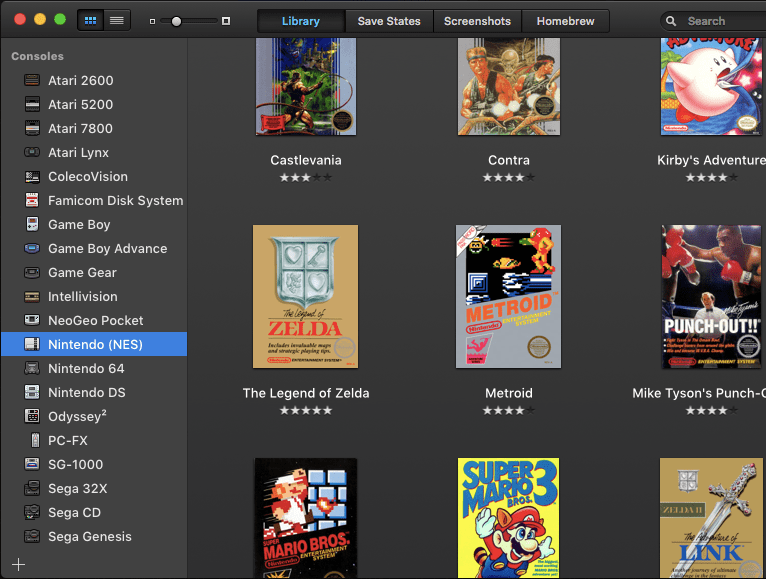This screenshot has height=579, width=766.
Task: Click the Contra title text
Action: tap(509, 160)
